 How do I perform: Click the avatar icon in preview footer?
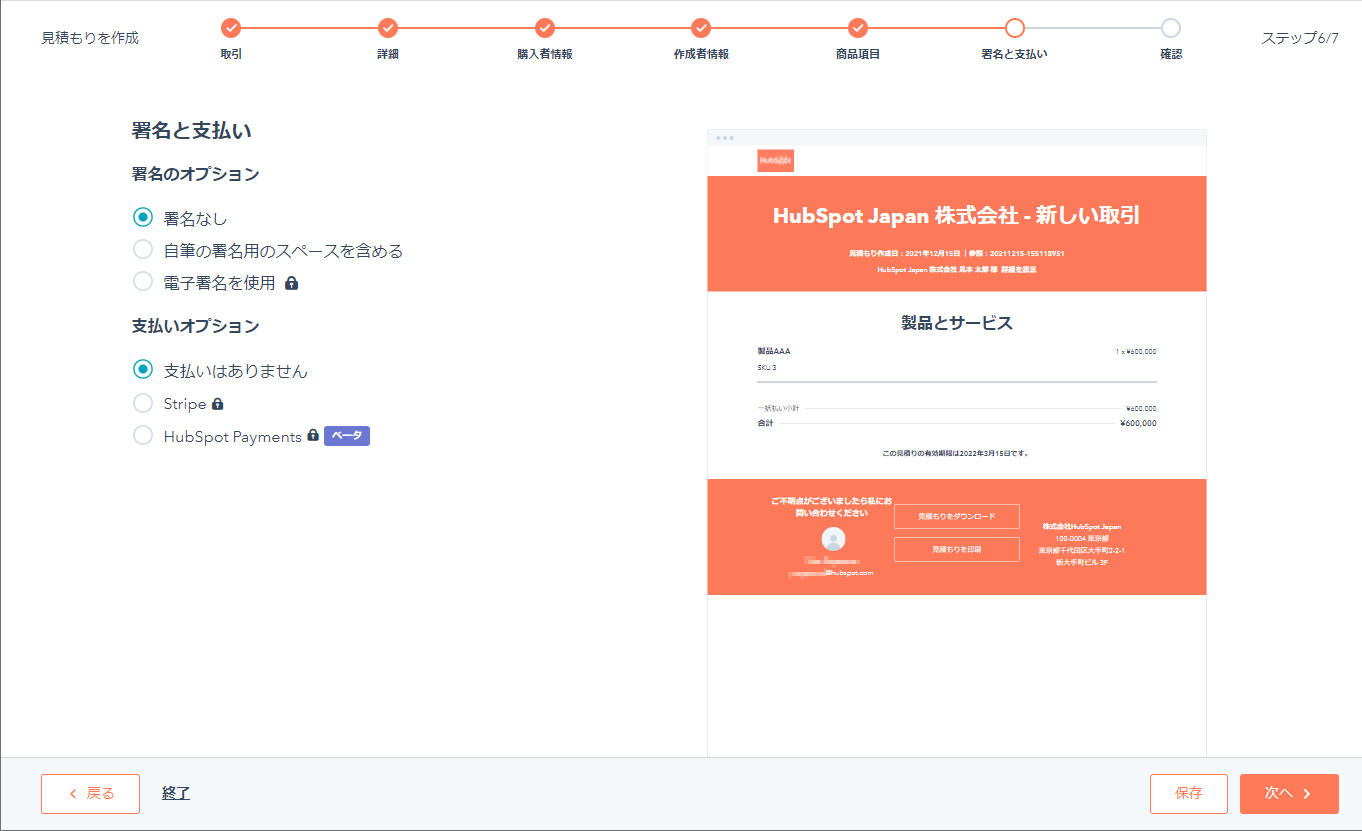pos(833,540)
